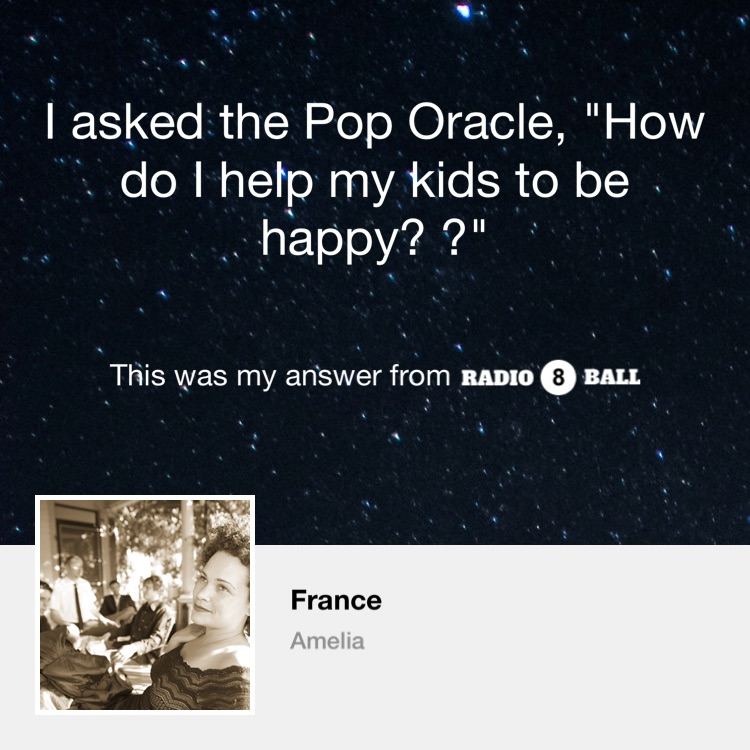Click the brightest star at the top of the sky
The width and height of the screenshot is (750, 750).
(x=463, y=10)
